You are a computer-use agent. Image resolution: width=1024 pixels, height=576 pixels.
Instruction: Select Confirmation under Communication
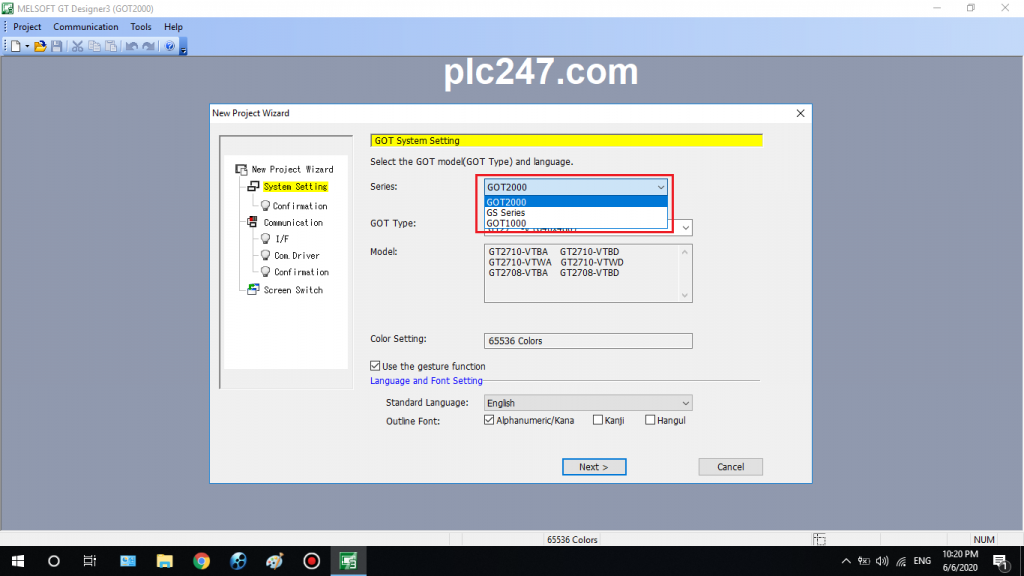pos(301,272)
